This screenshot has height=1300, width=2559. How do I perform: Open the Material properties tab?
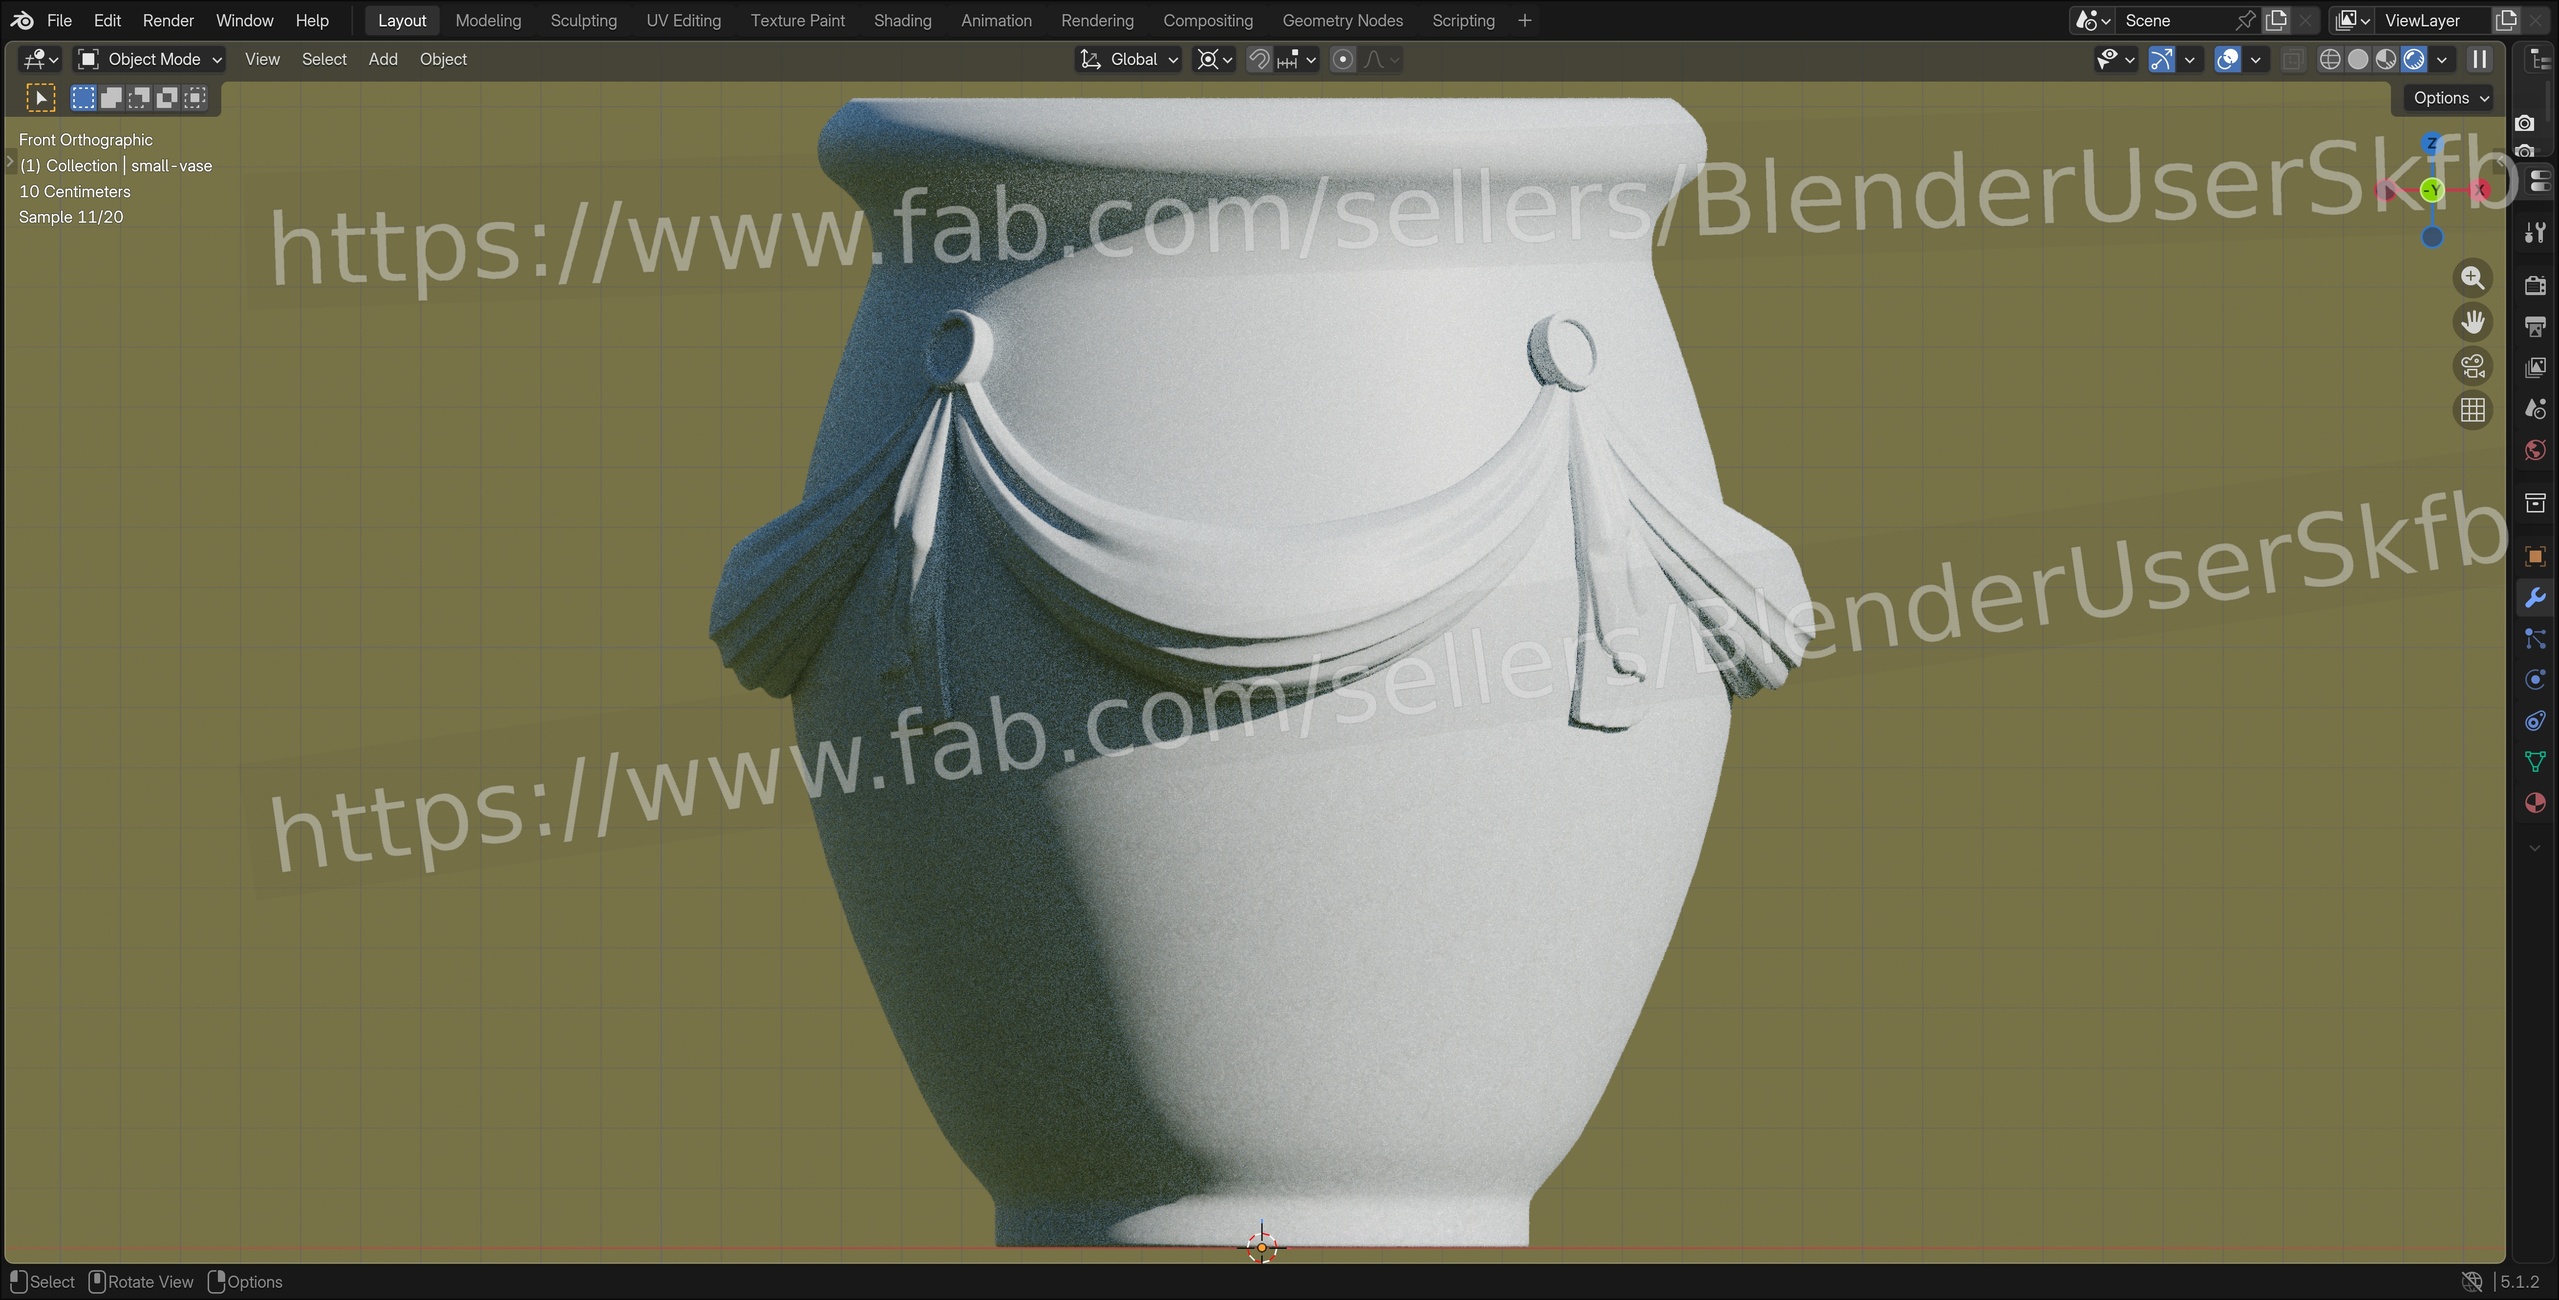pyautogui.click(x=2535, y=803)
